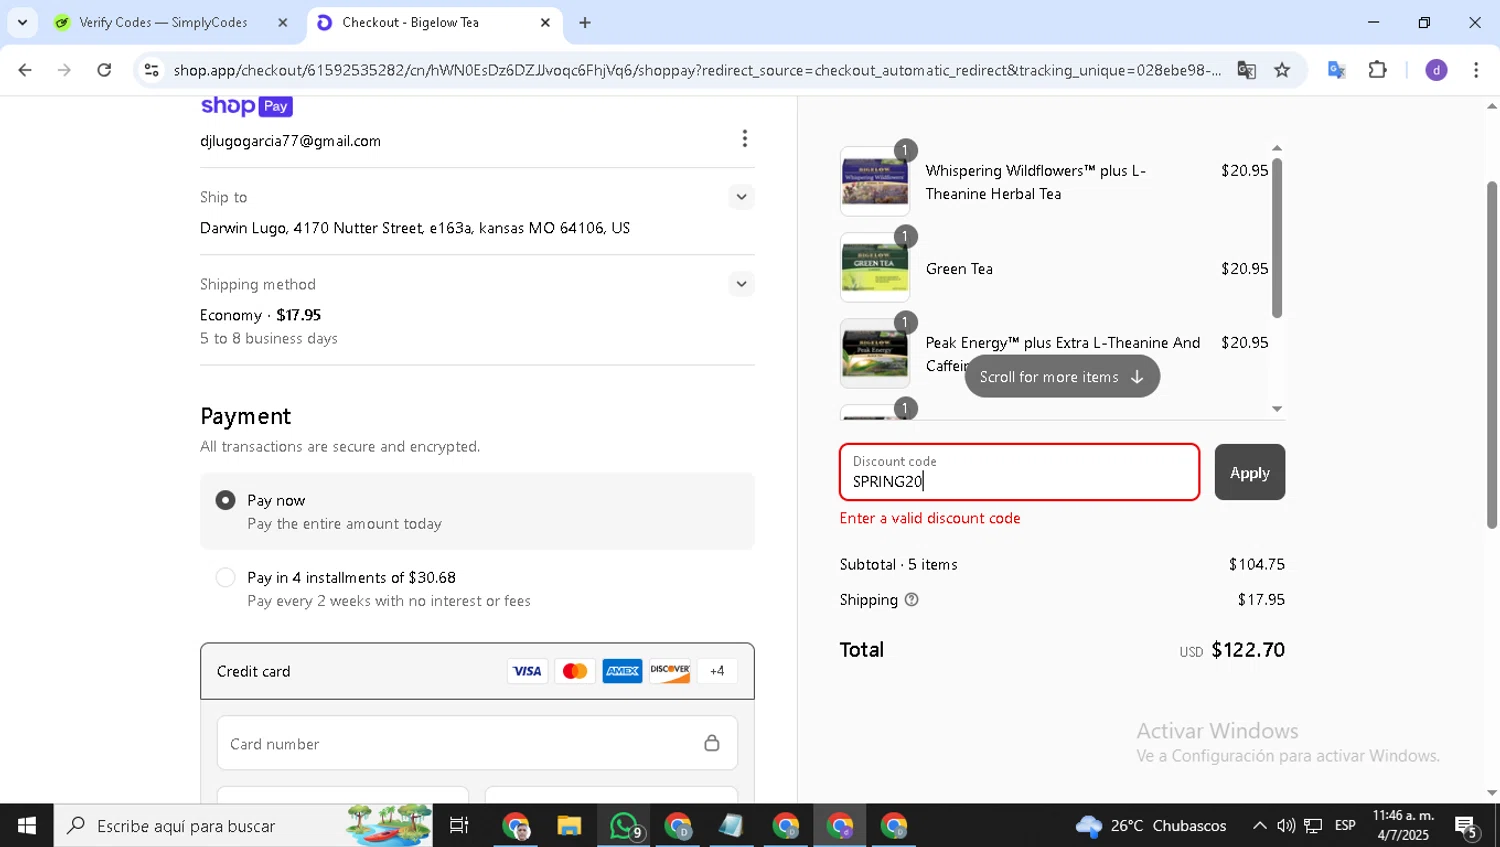Show hidden system tray icons
Image resolution: width=1500 pixels, height=847 pixels.
1259,826
